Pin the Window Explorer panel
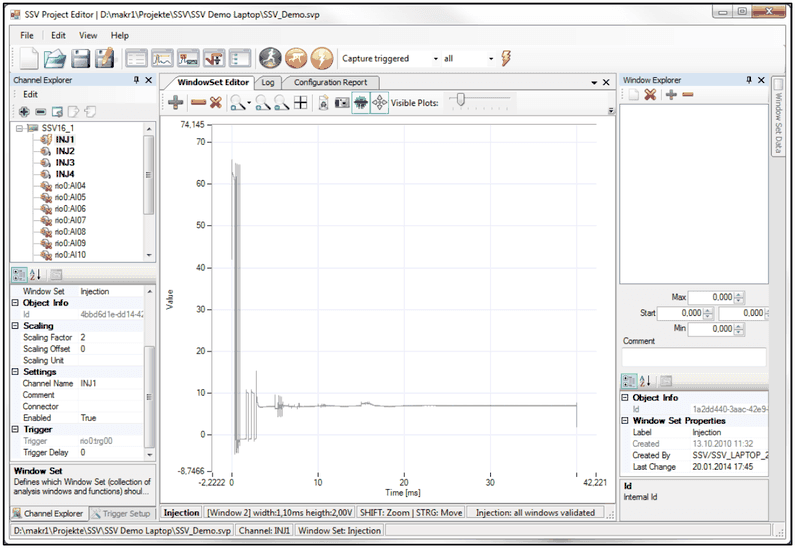This screenshot has height=549, width=795. [749, 80]
